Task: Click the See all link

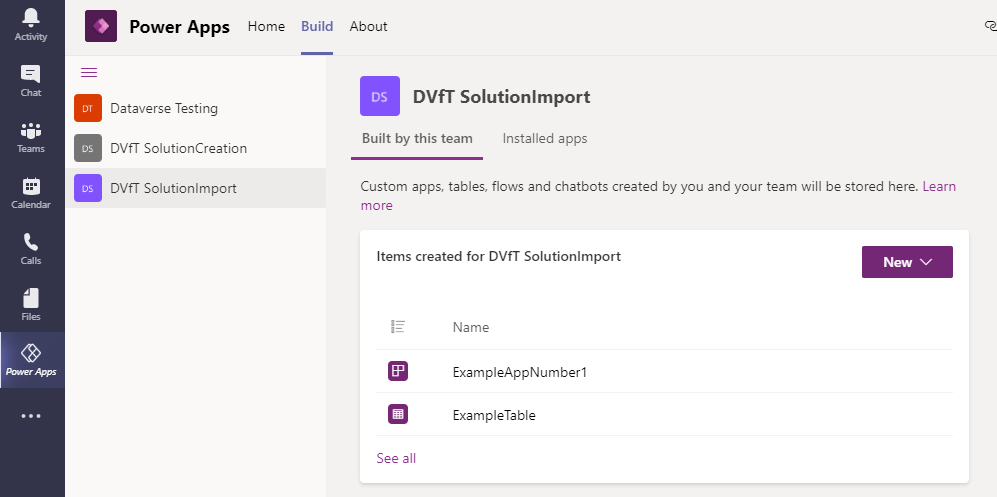Action: coord(396,458)
